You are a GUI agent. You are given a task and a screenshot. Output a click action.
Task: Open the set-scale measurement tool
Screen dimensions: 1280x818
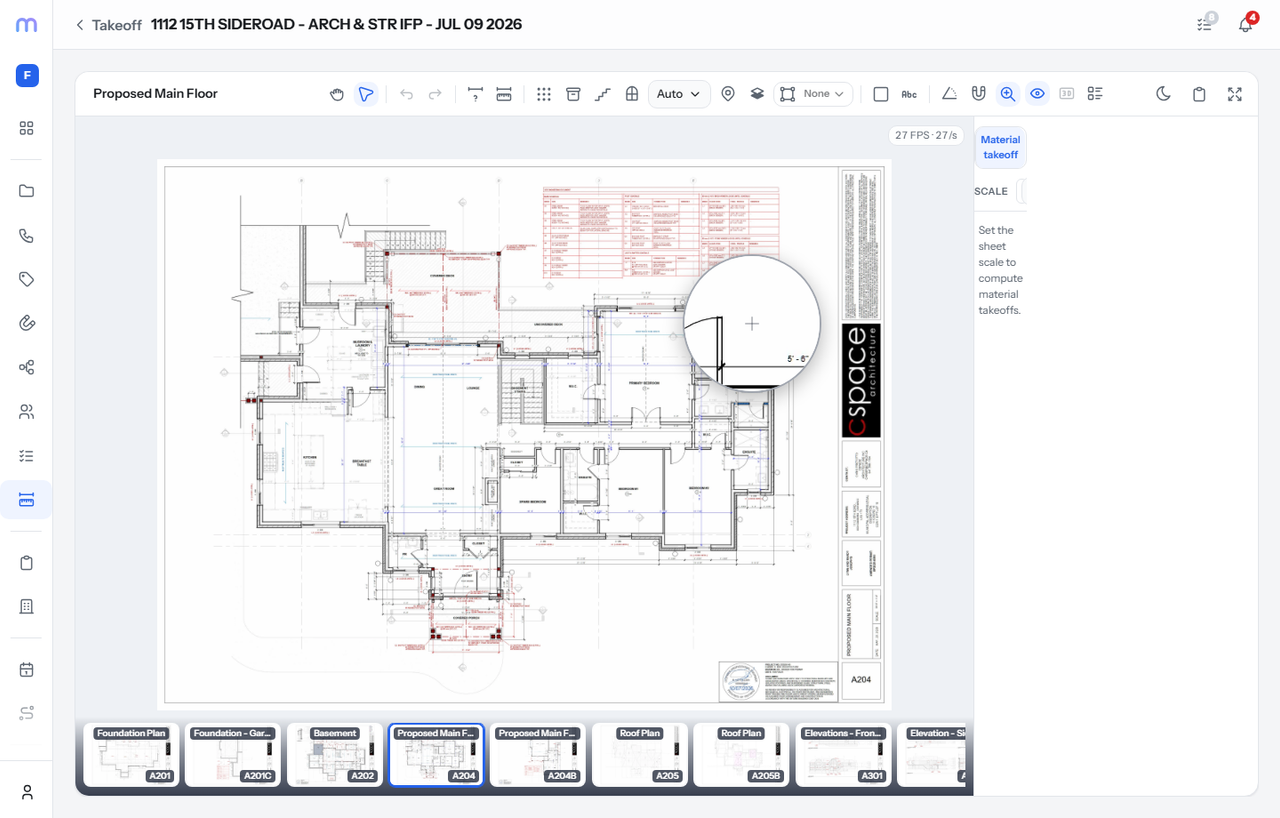[475, 94]
